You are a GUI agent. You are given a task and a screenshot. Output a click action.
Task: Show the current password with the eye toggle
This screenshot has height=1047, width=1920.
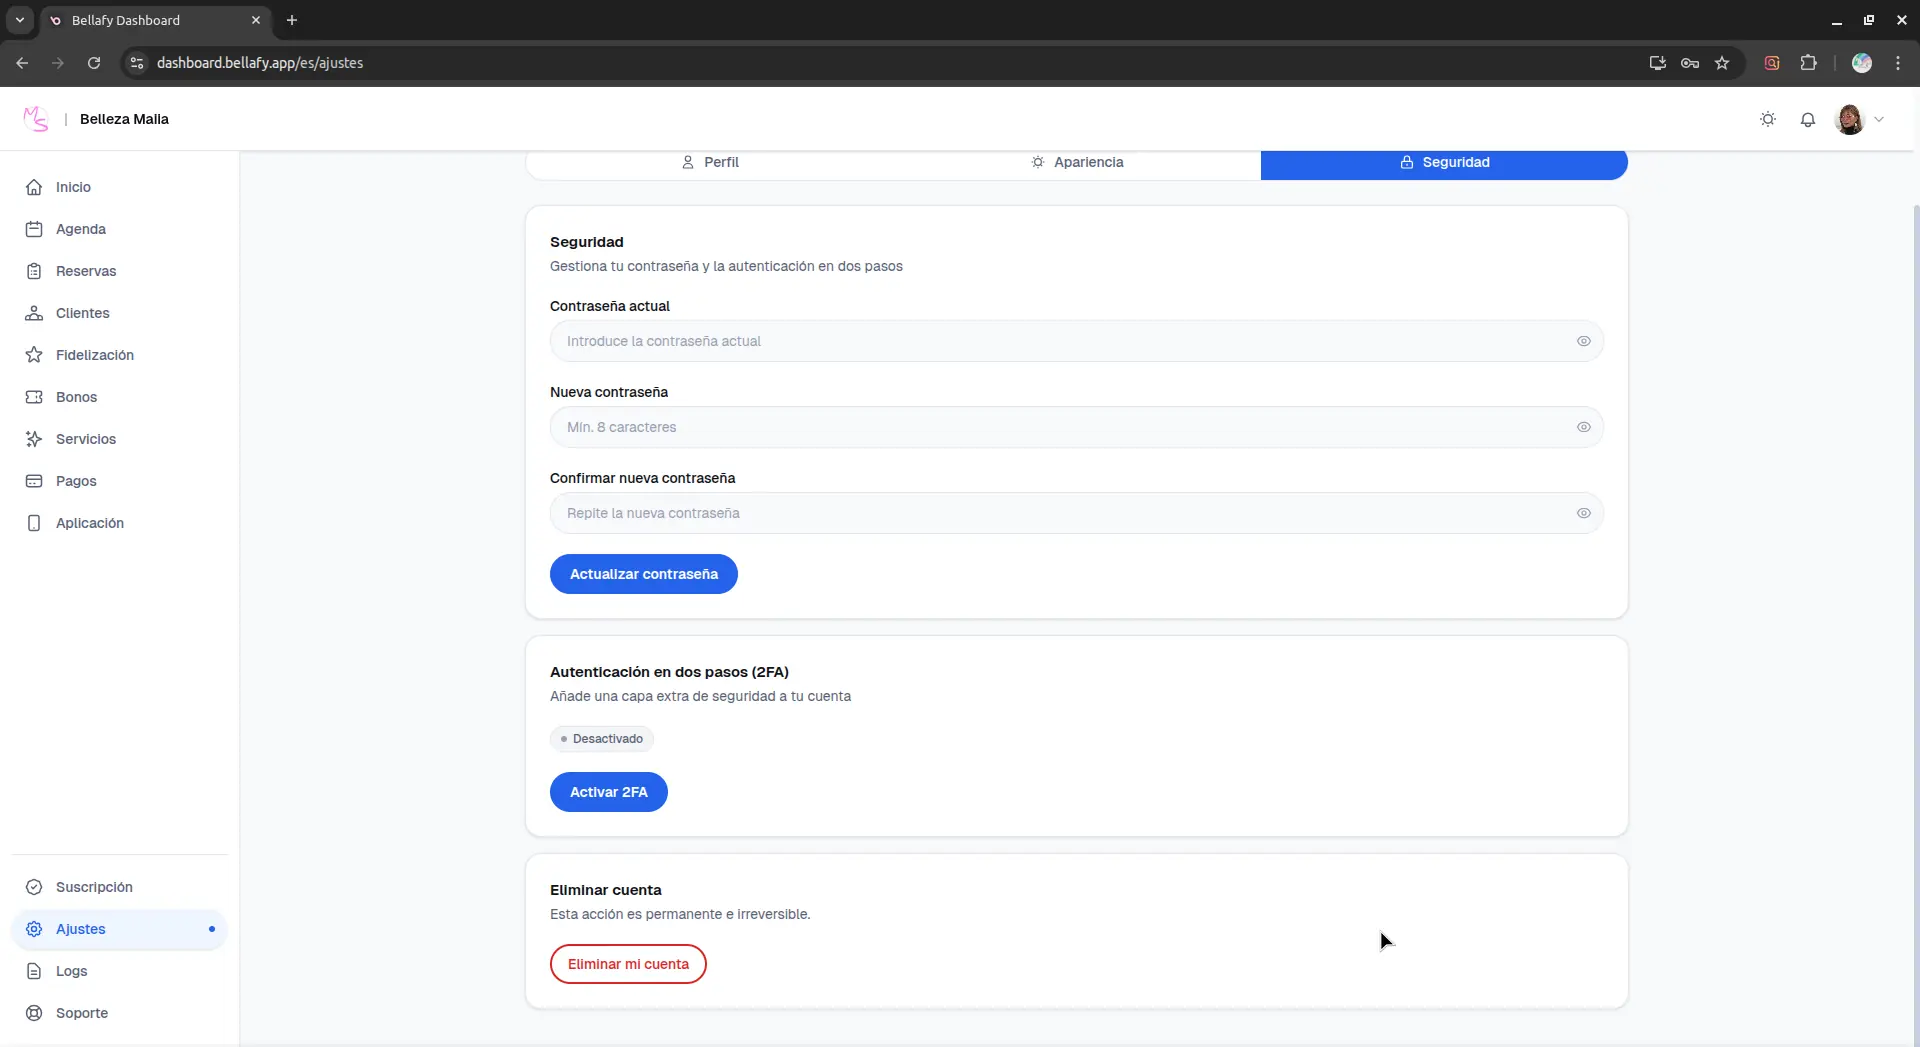click(1584, 341)
